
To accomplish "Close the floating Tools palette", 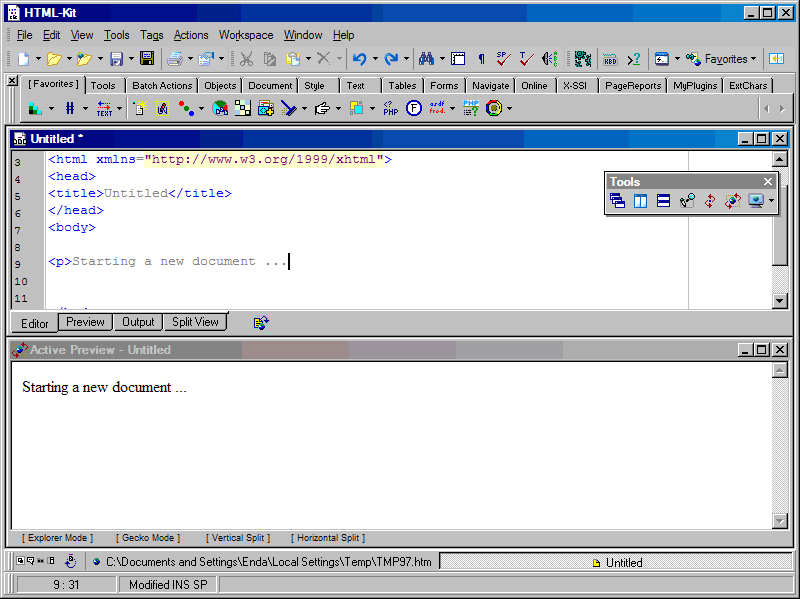I will (768, 182).
